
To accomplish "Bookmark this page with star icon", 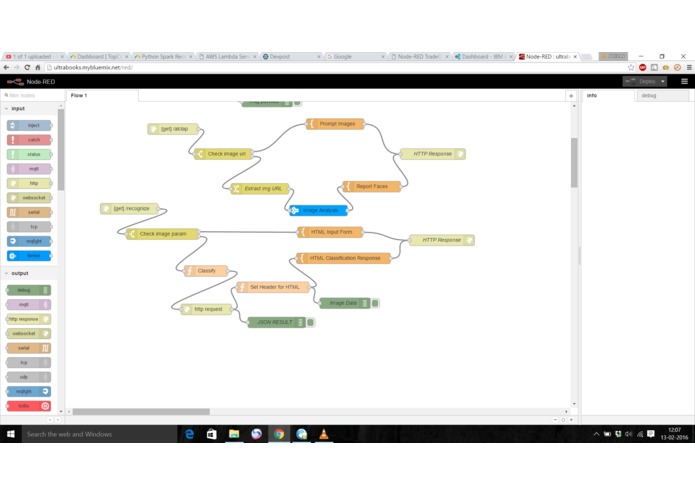I will tap(631, 67).
